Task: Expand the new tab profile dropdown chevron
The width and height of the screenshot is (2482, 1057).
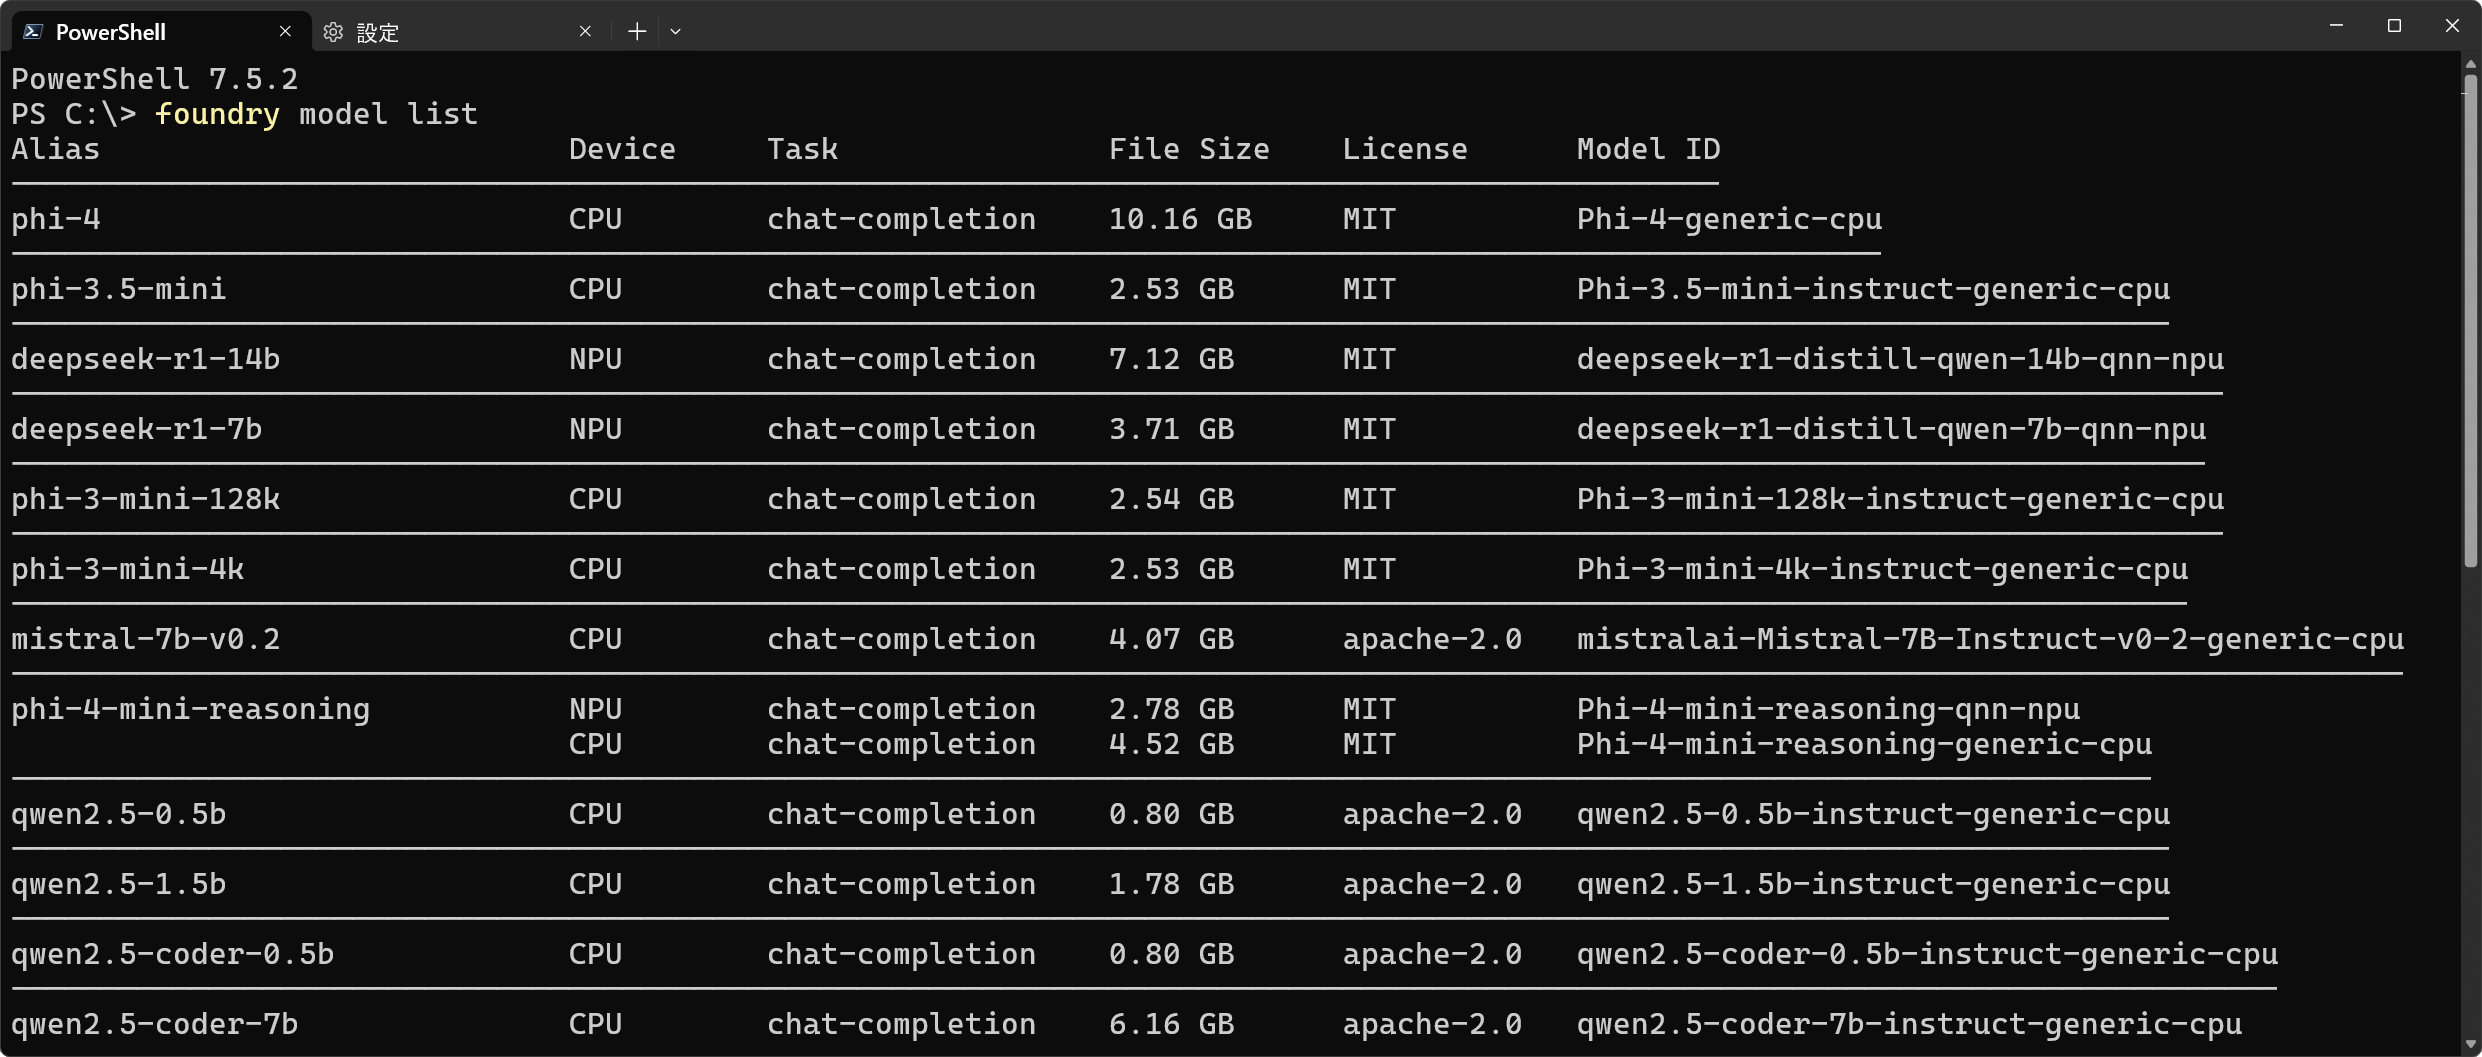Action: tap(676, 32)
